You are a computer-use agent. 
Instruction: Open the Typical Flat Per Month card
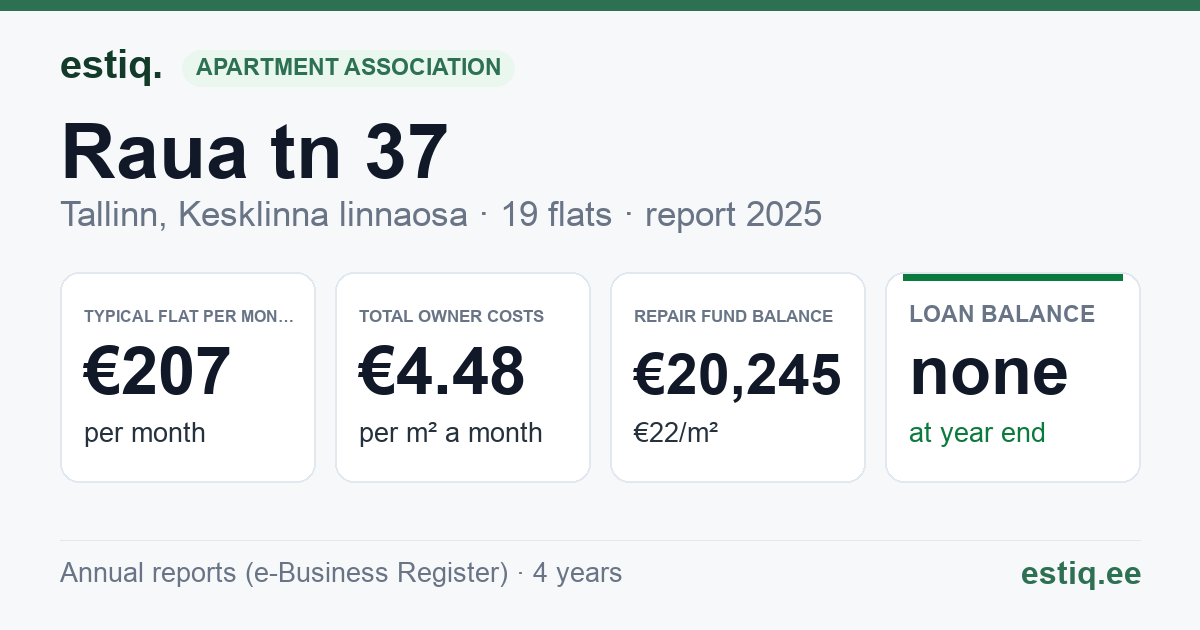pos(188,377)
